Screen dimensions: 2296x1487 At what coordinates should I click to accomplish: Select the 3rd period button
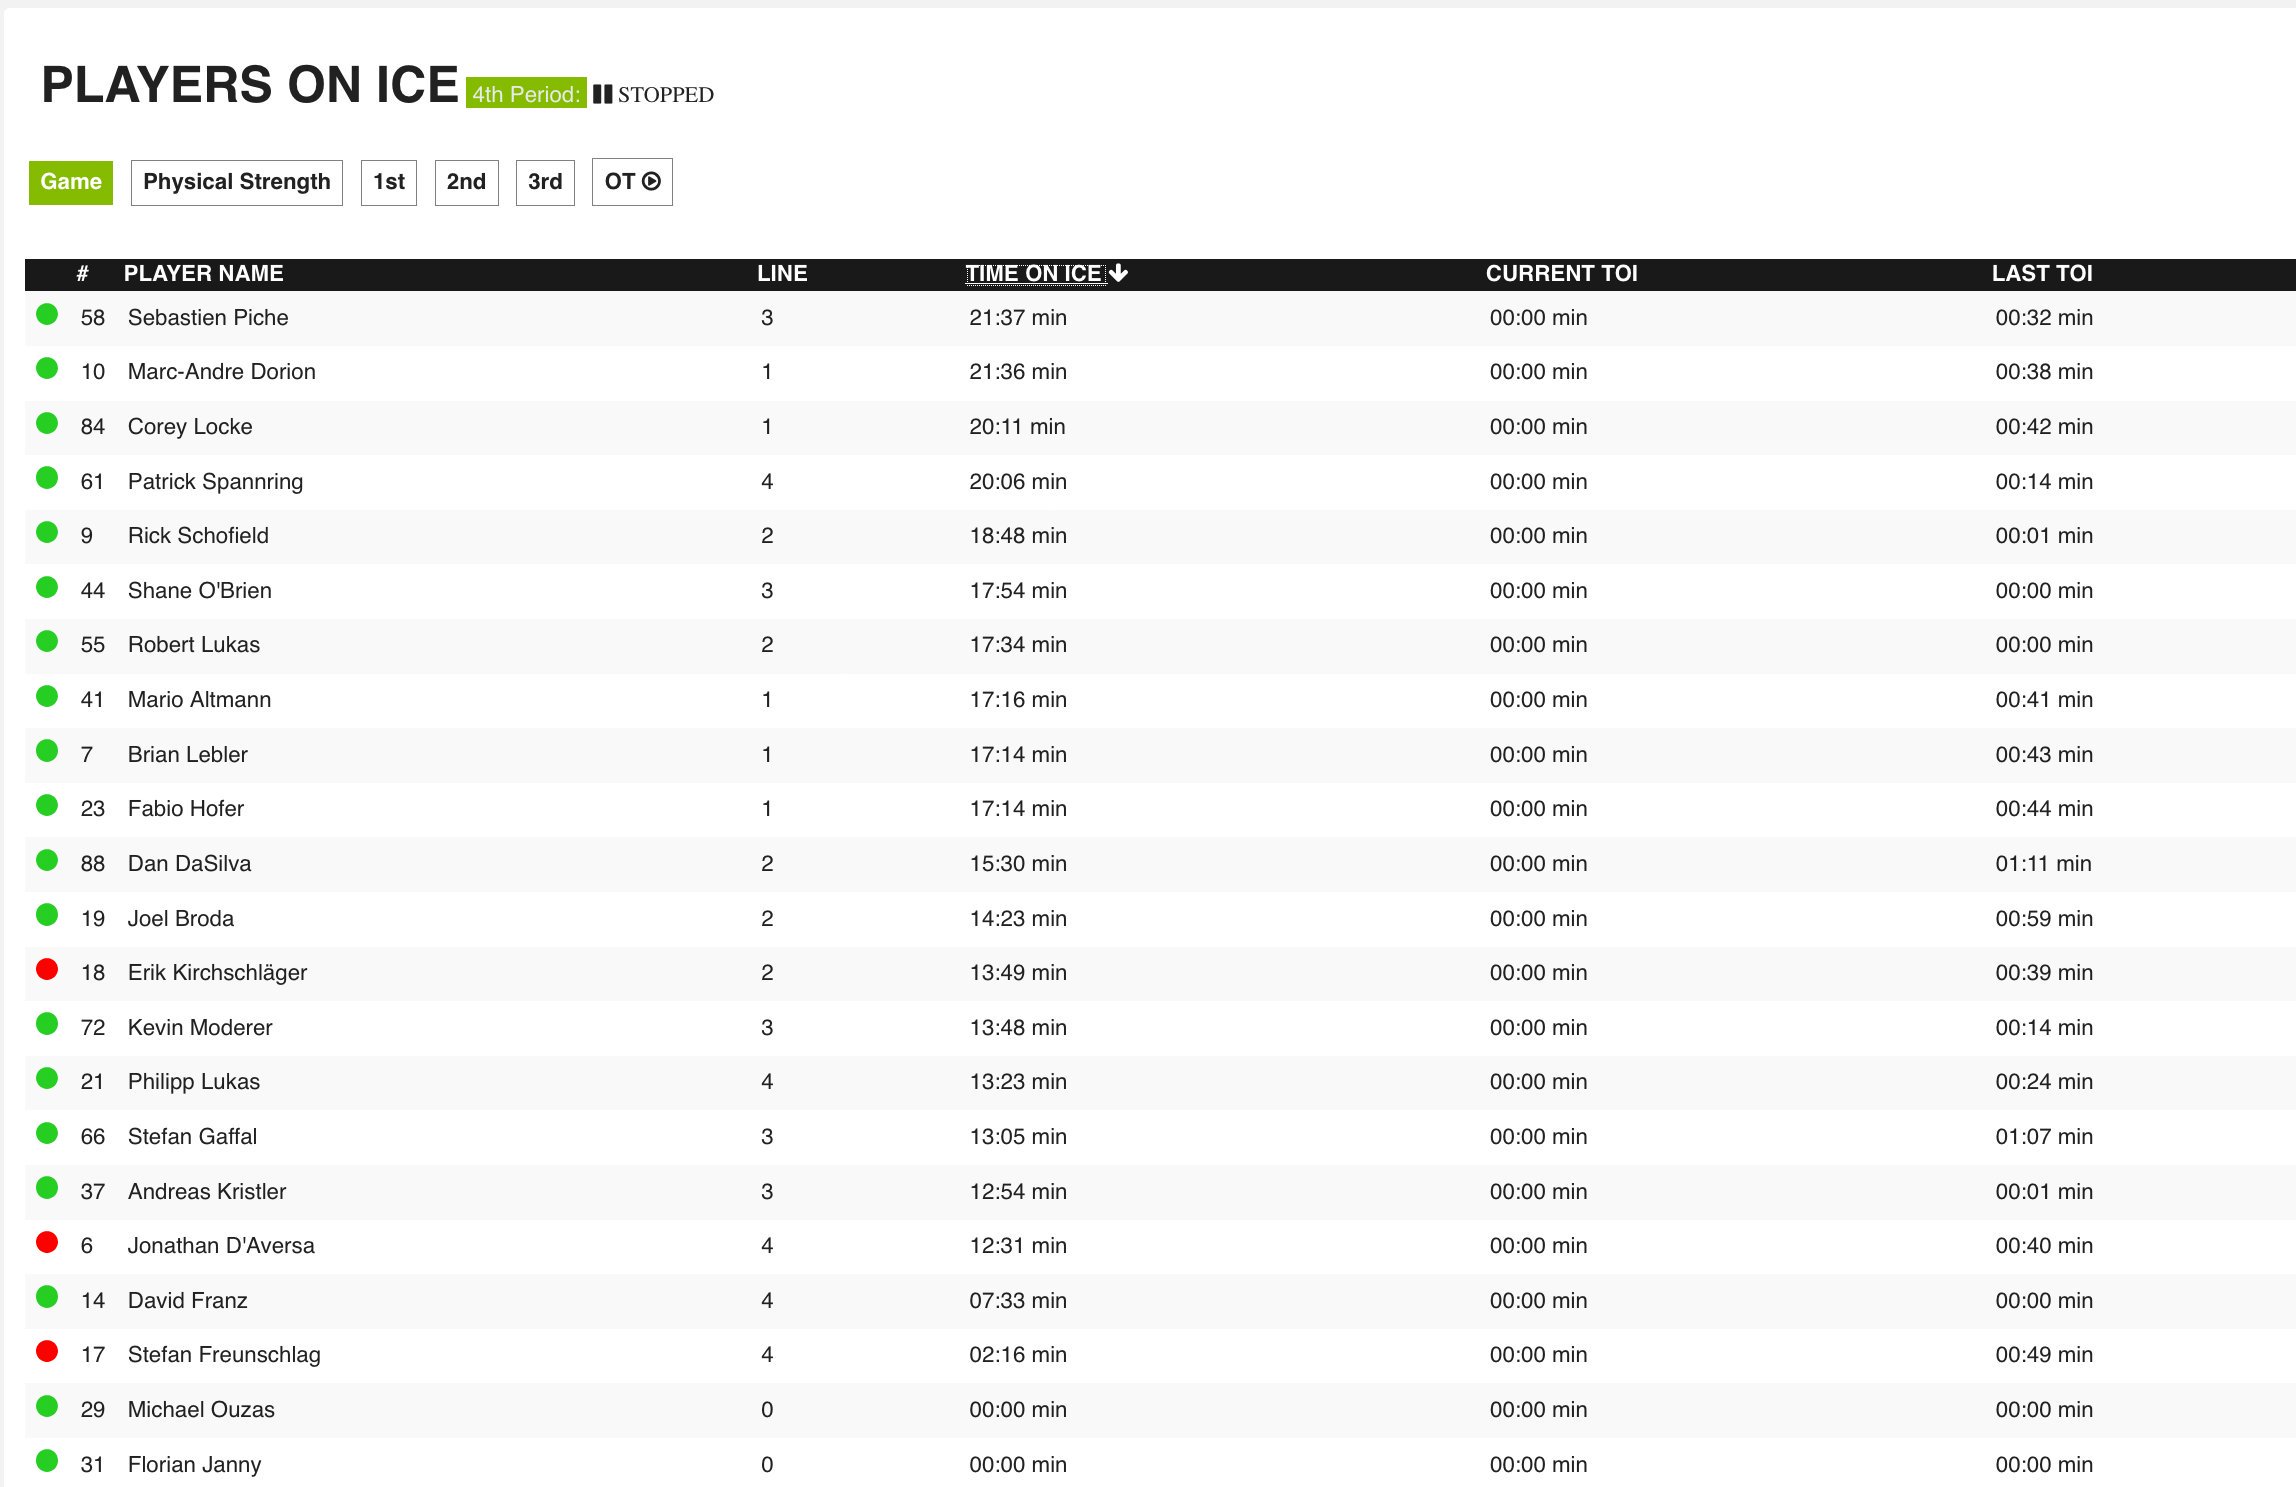point(545,182)
